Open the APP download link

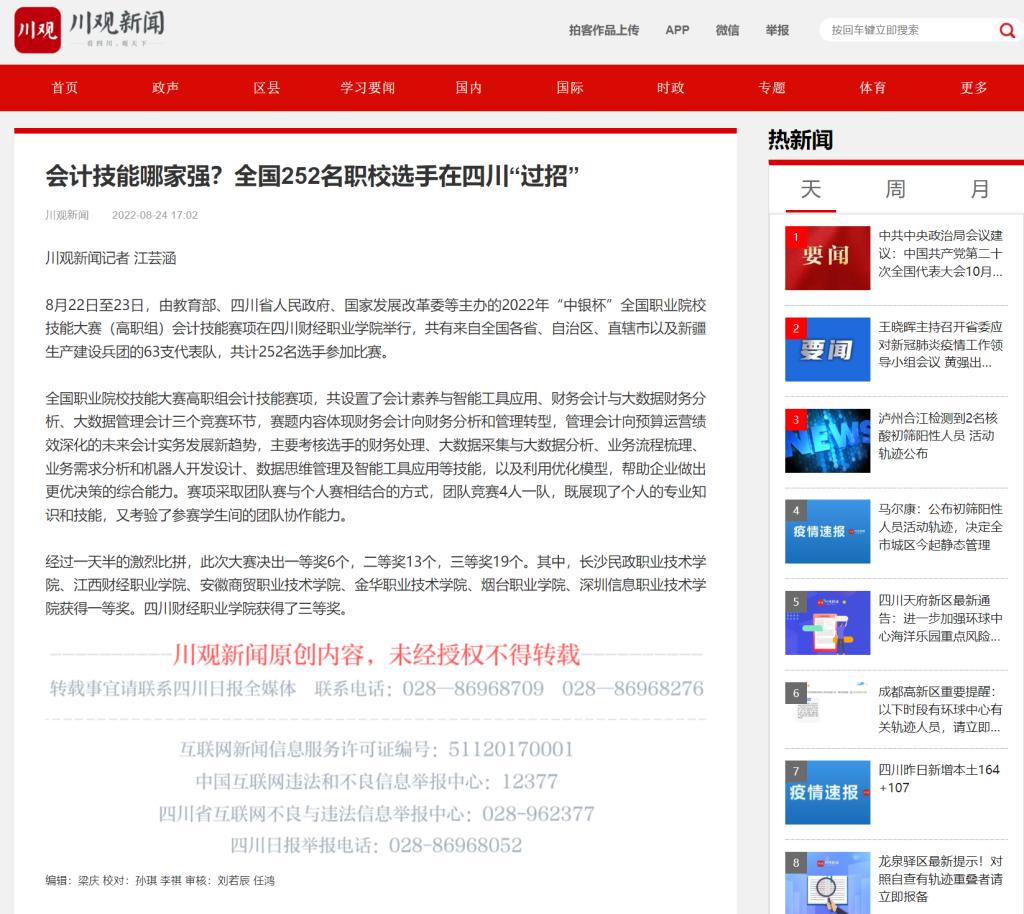[x=677, y=30]
